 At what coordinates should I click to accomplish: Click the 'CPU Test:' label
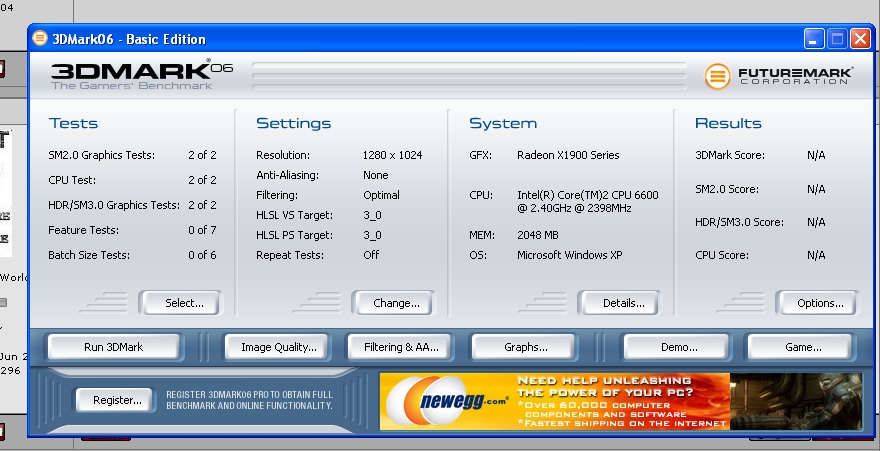point(72,180)
